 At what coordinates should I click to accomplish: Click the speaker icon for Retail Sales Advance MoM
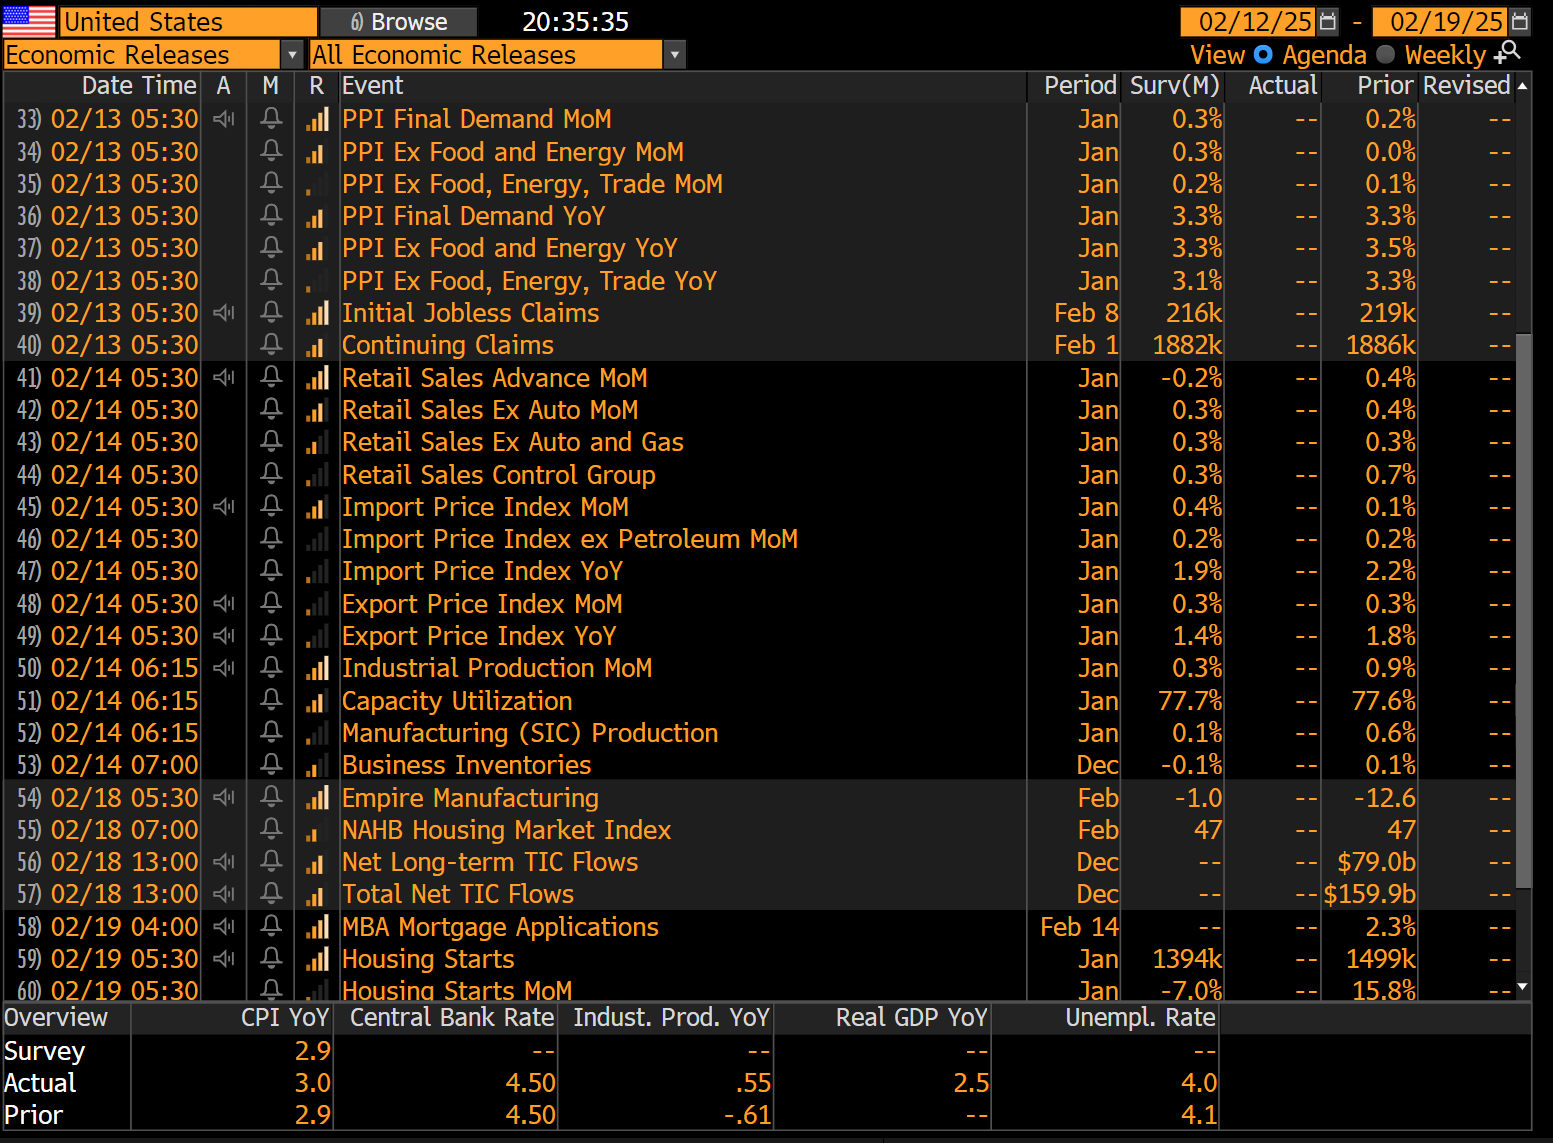pos(224,378)
